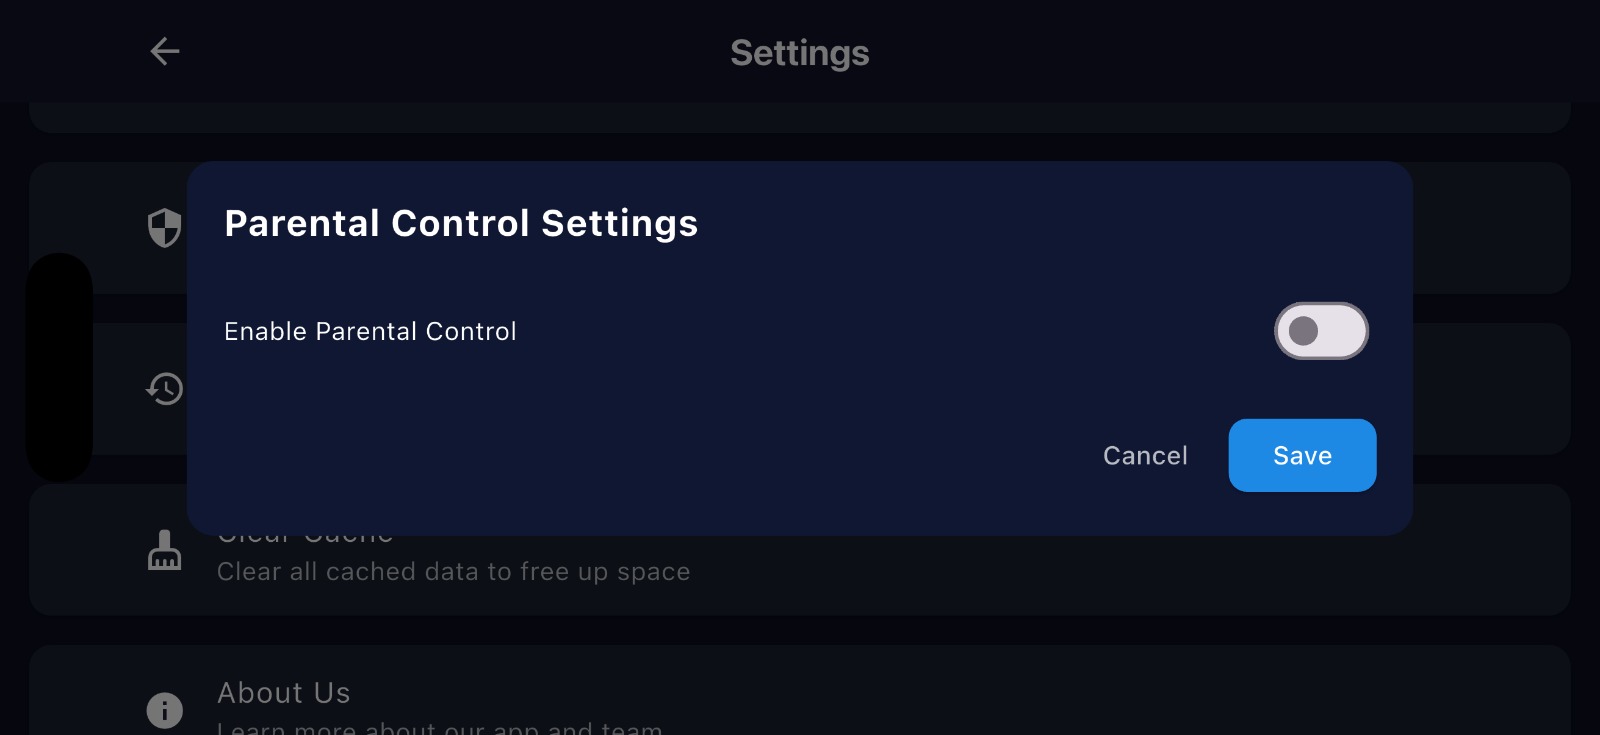Save the parental control settings

coord(1302,455)
